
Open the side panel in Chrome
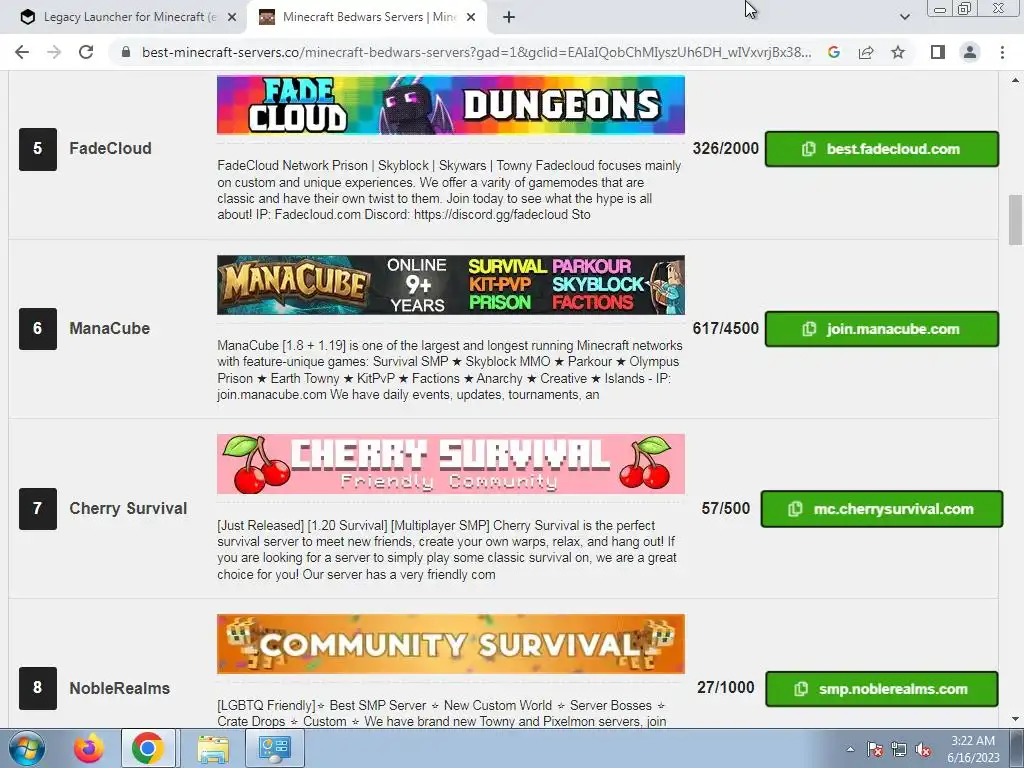coord(938,52)
